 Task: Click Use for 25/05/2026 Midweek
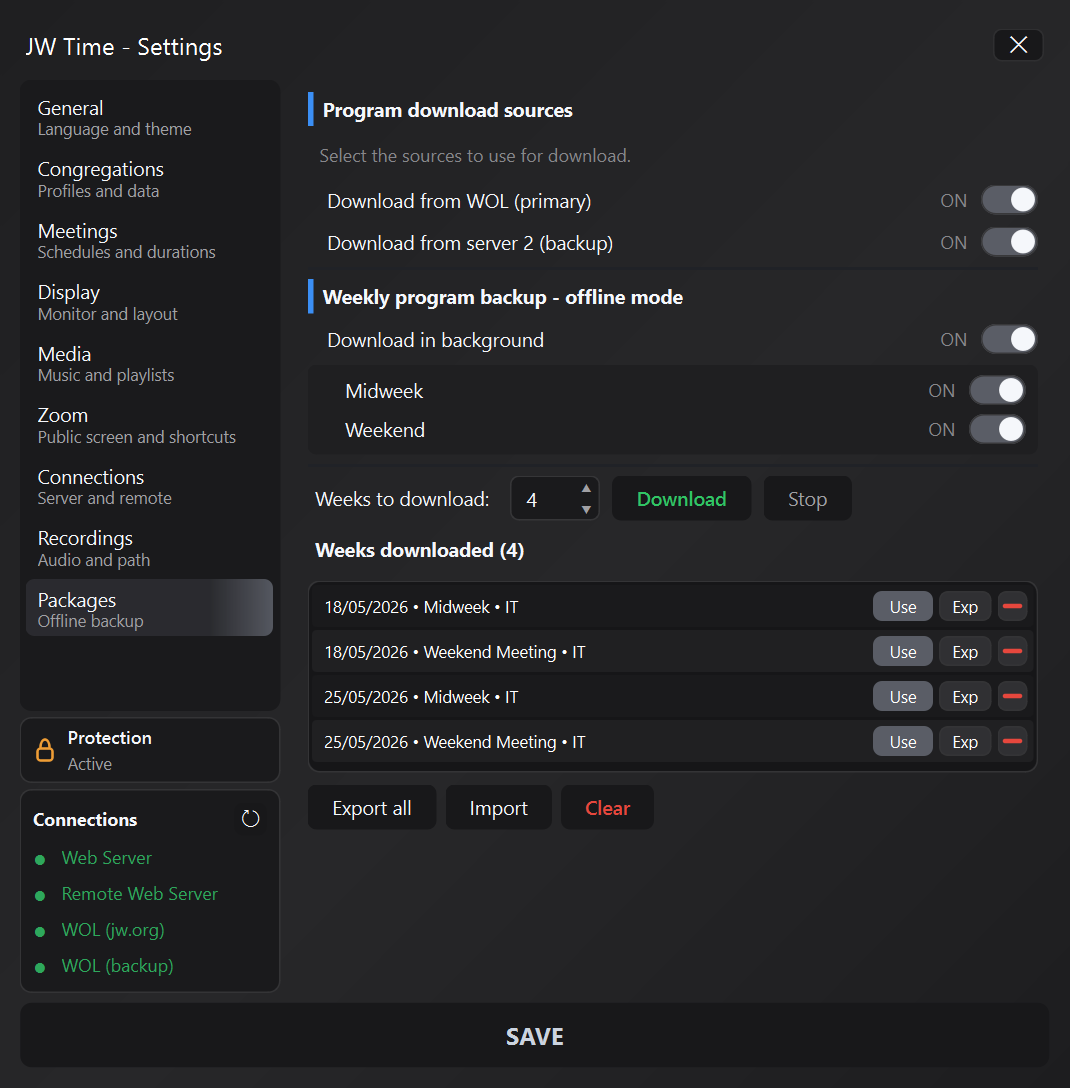pos(903,697)
